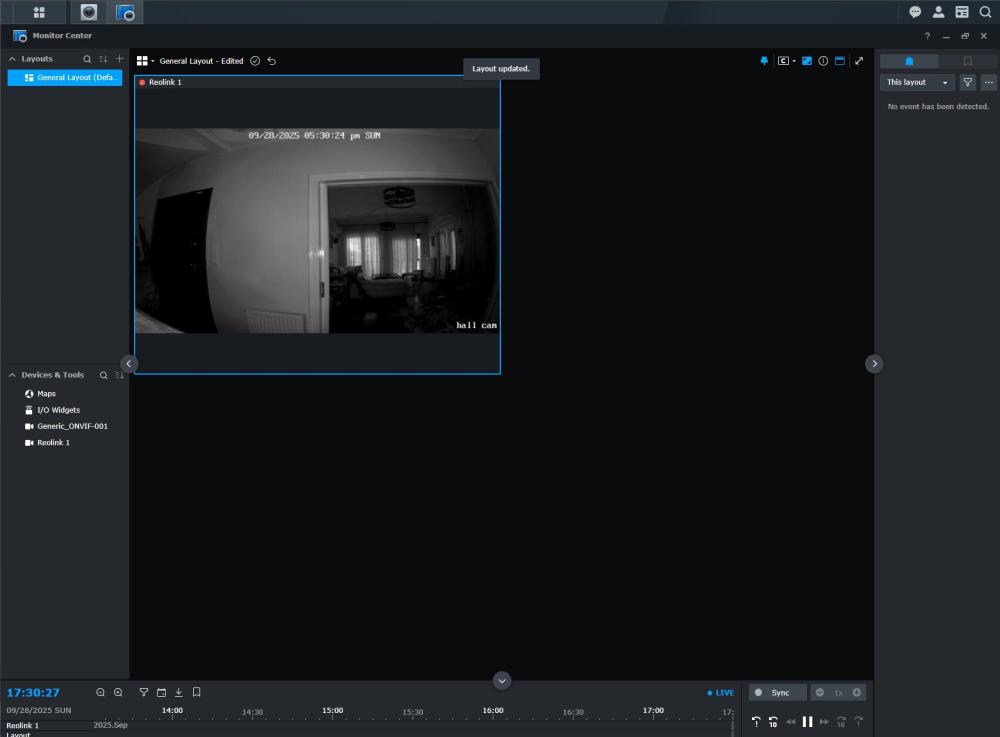Select I/O Widgets in Devices & Tools

click(x=52, y=410)
